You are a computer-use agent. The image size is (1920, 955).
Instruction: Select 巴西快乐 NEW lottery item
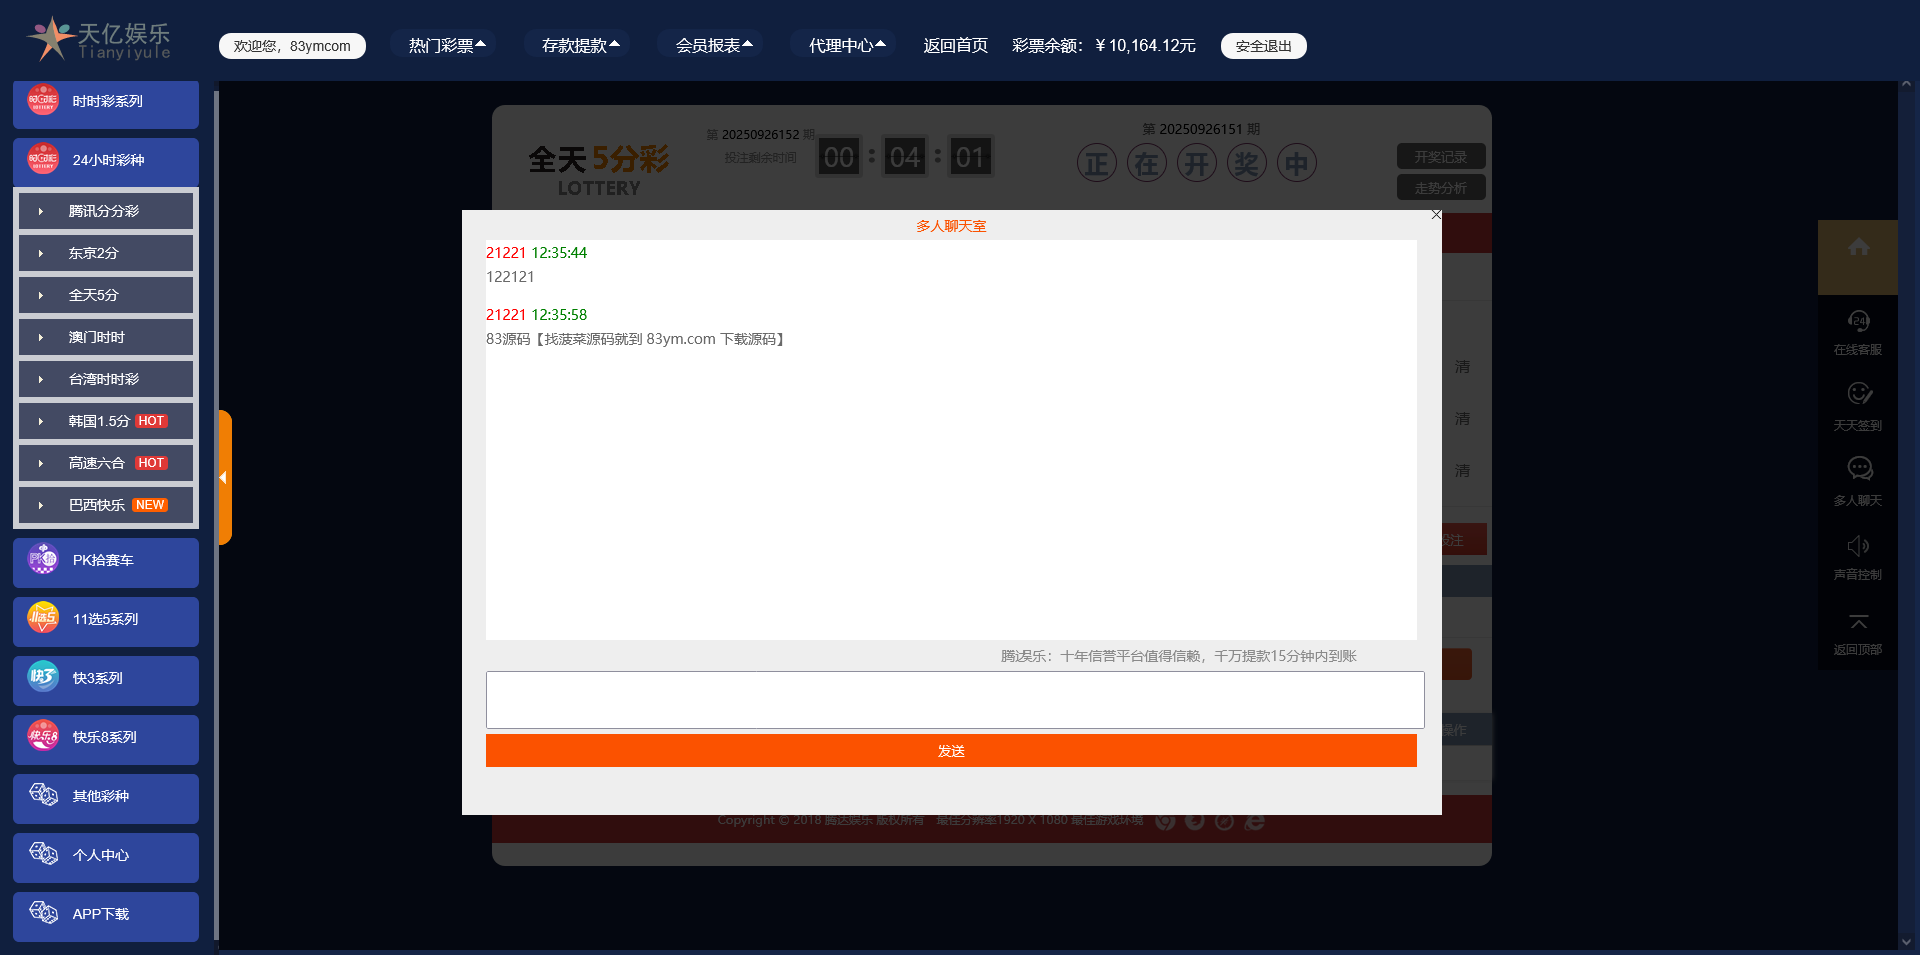pos(106,505)
